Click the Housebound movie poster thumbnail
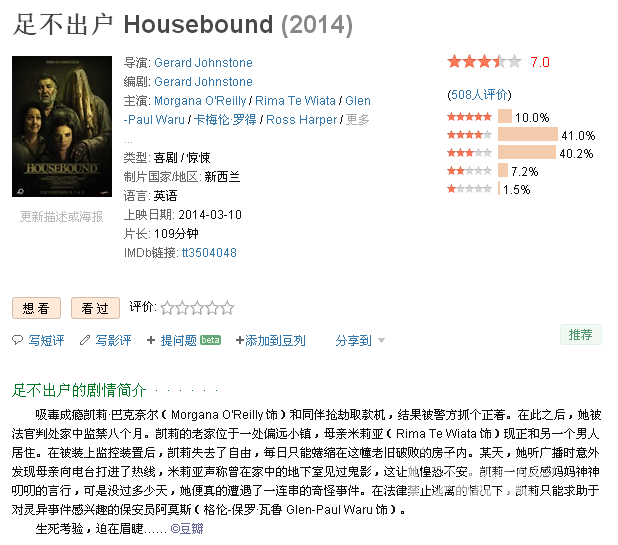Viewport: 618px width, 545px height. (62, 126)
